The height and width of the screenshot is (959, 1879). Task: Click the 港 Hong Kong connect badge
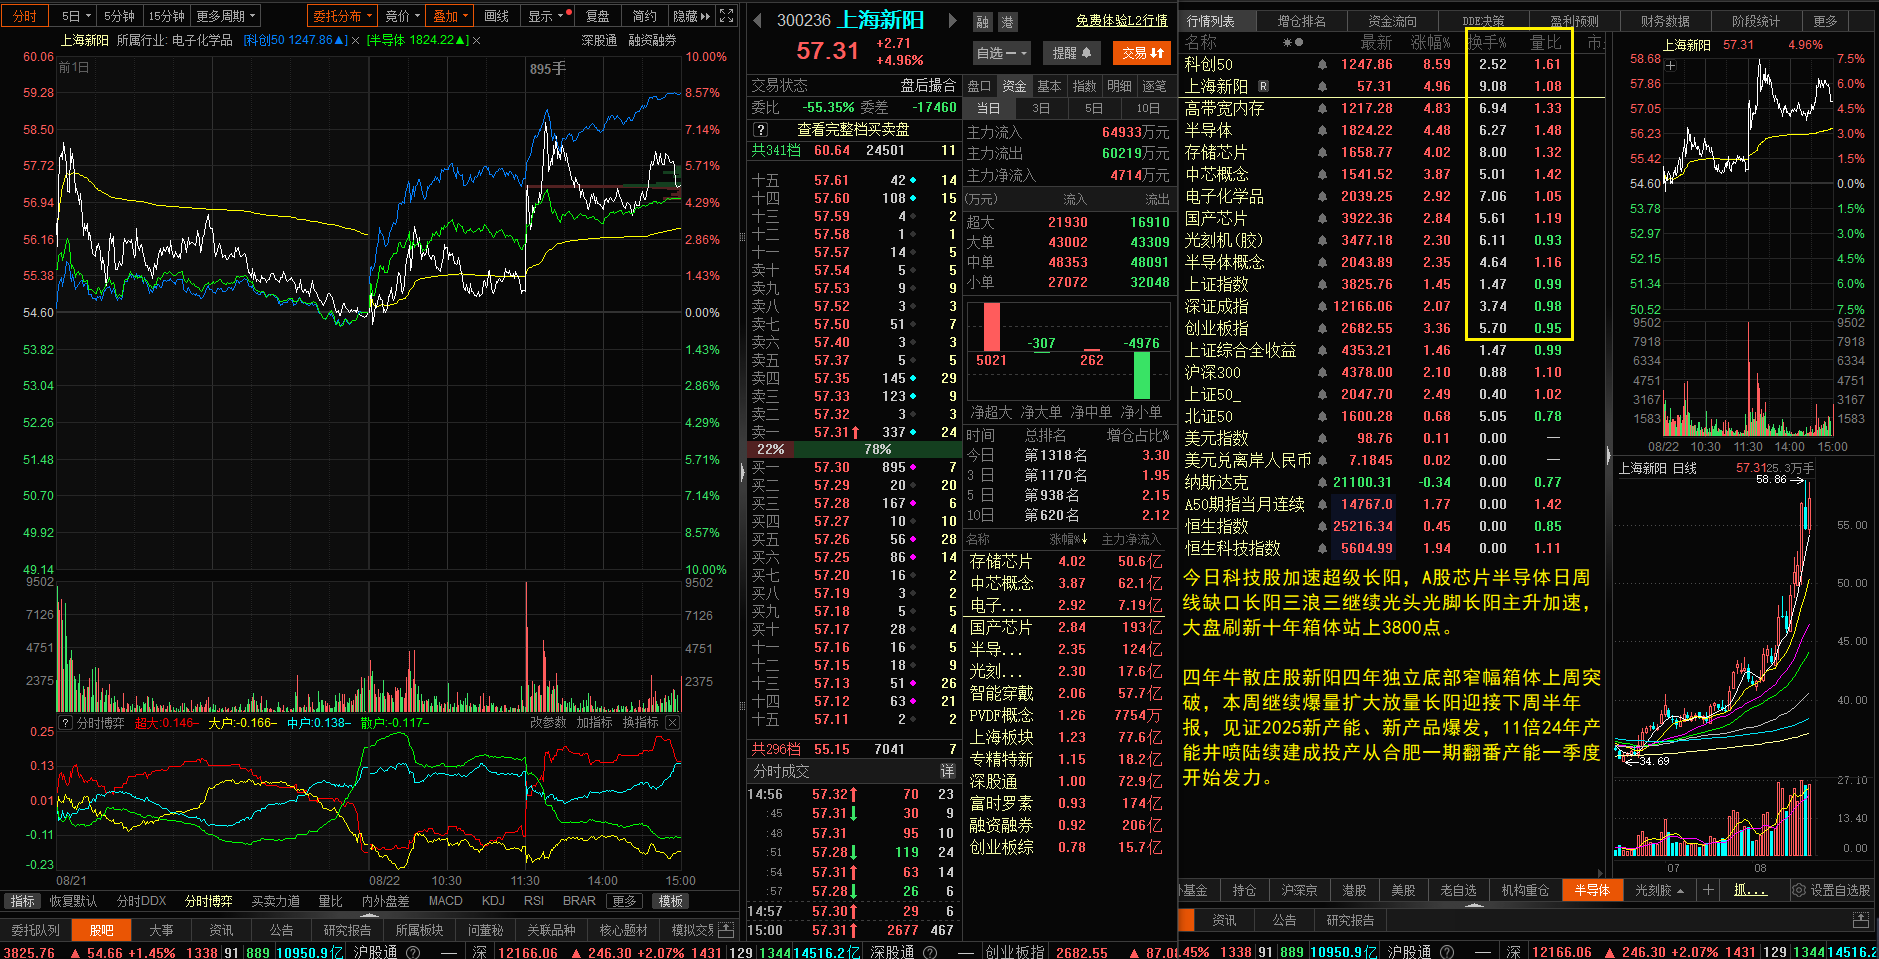[x=1007, y=21]
